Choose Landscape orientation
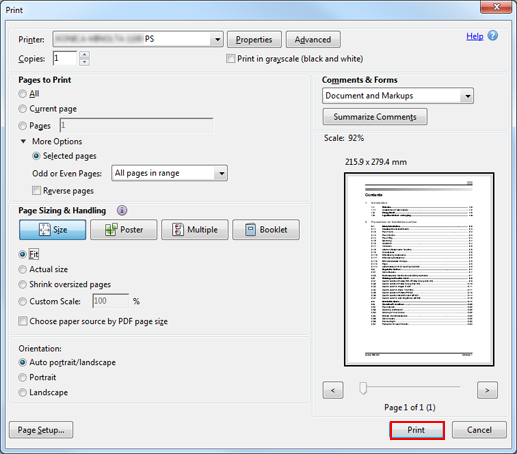The width and height of the screenshot is (517, 454). [22, 393]
